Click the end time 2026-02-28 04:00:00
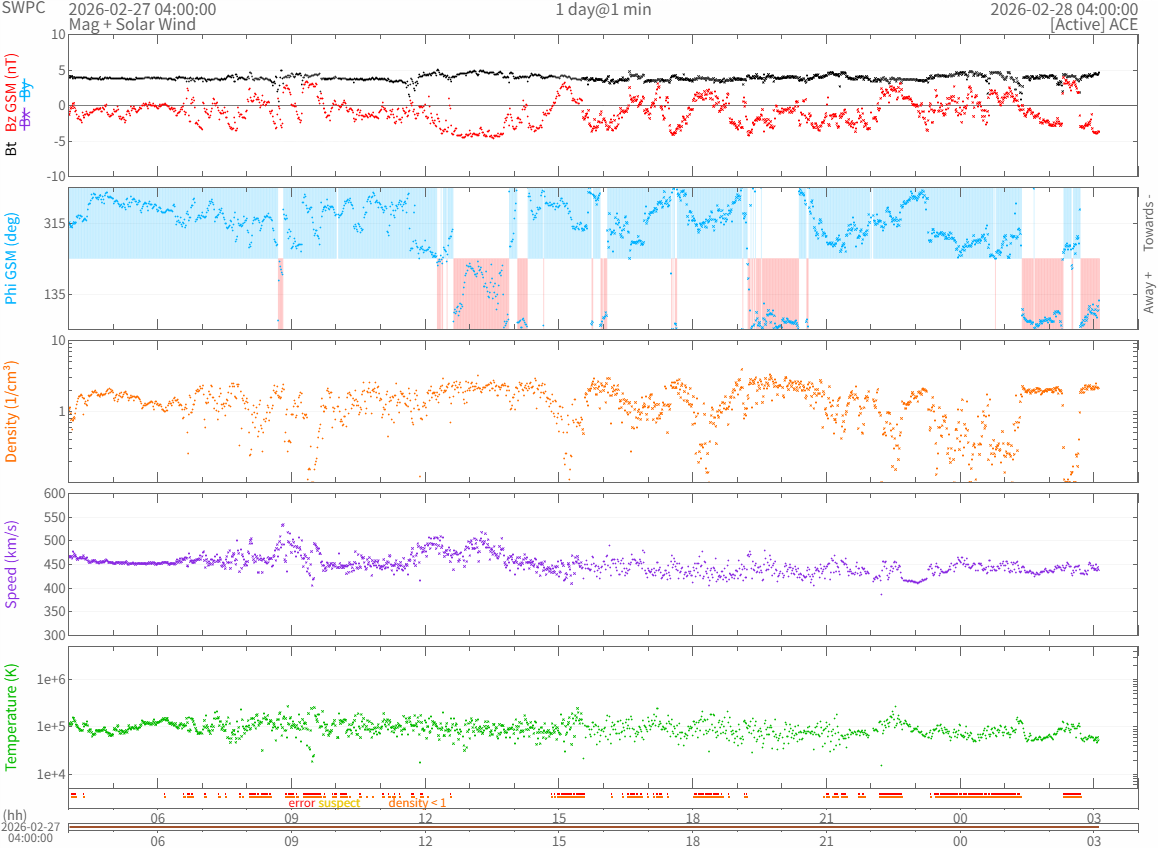 tap(1063, 9)
